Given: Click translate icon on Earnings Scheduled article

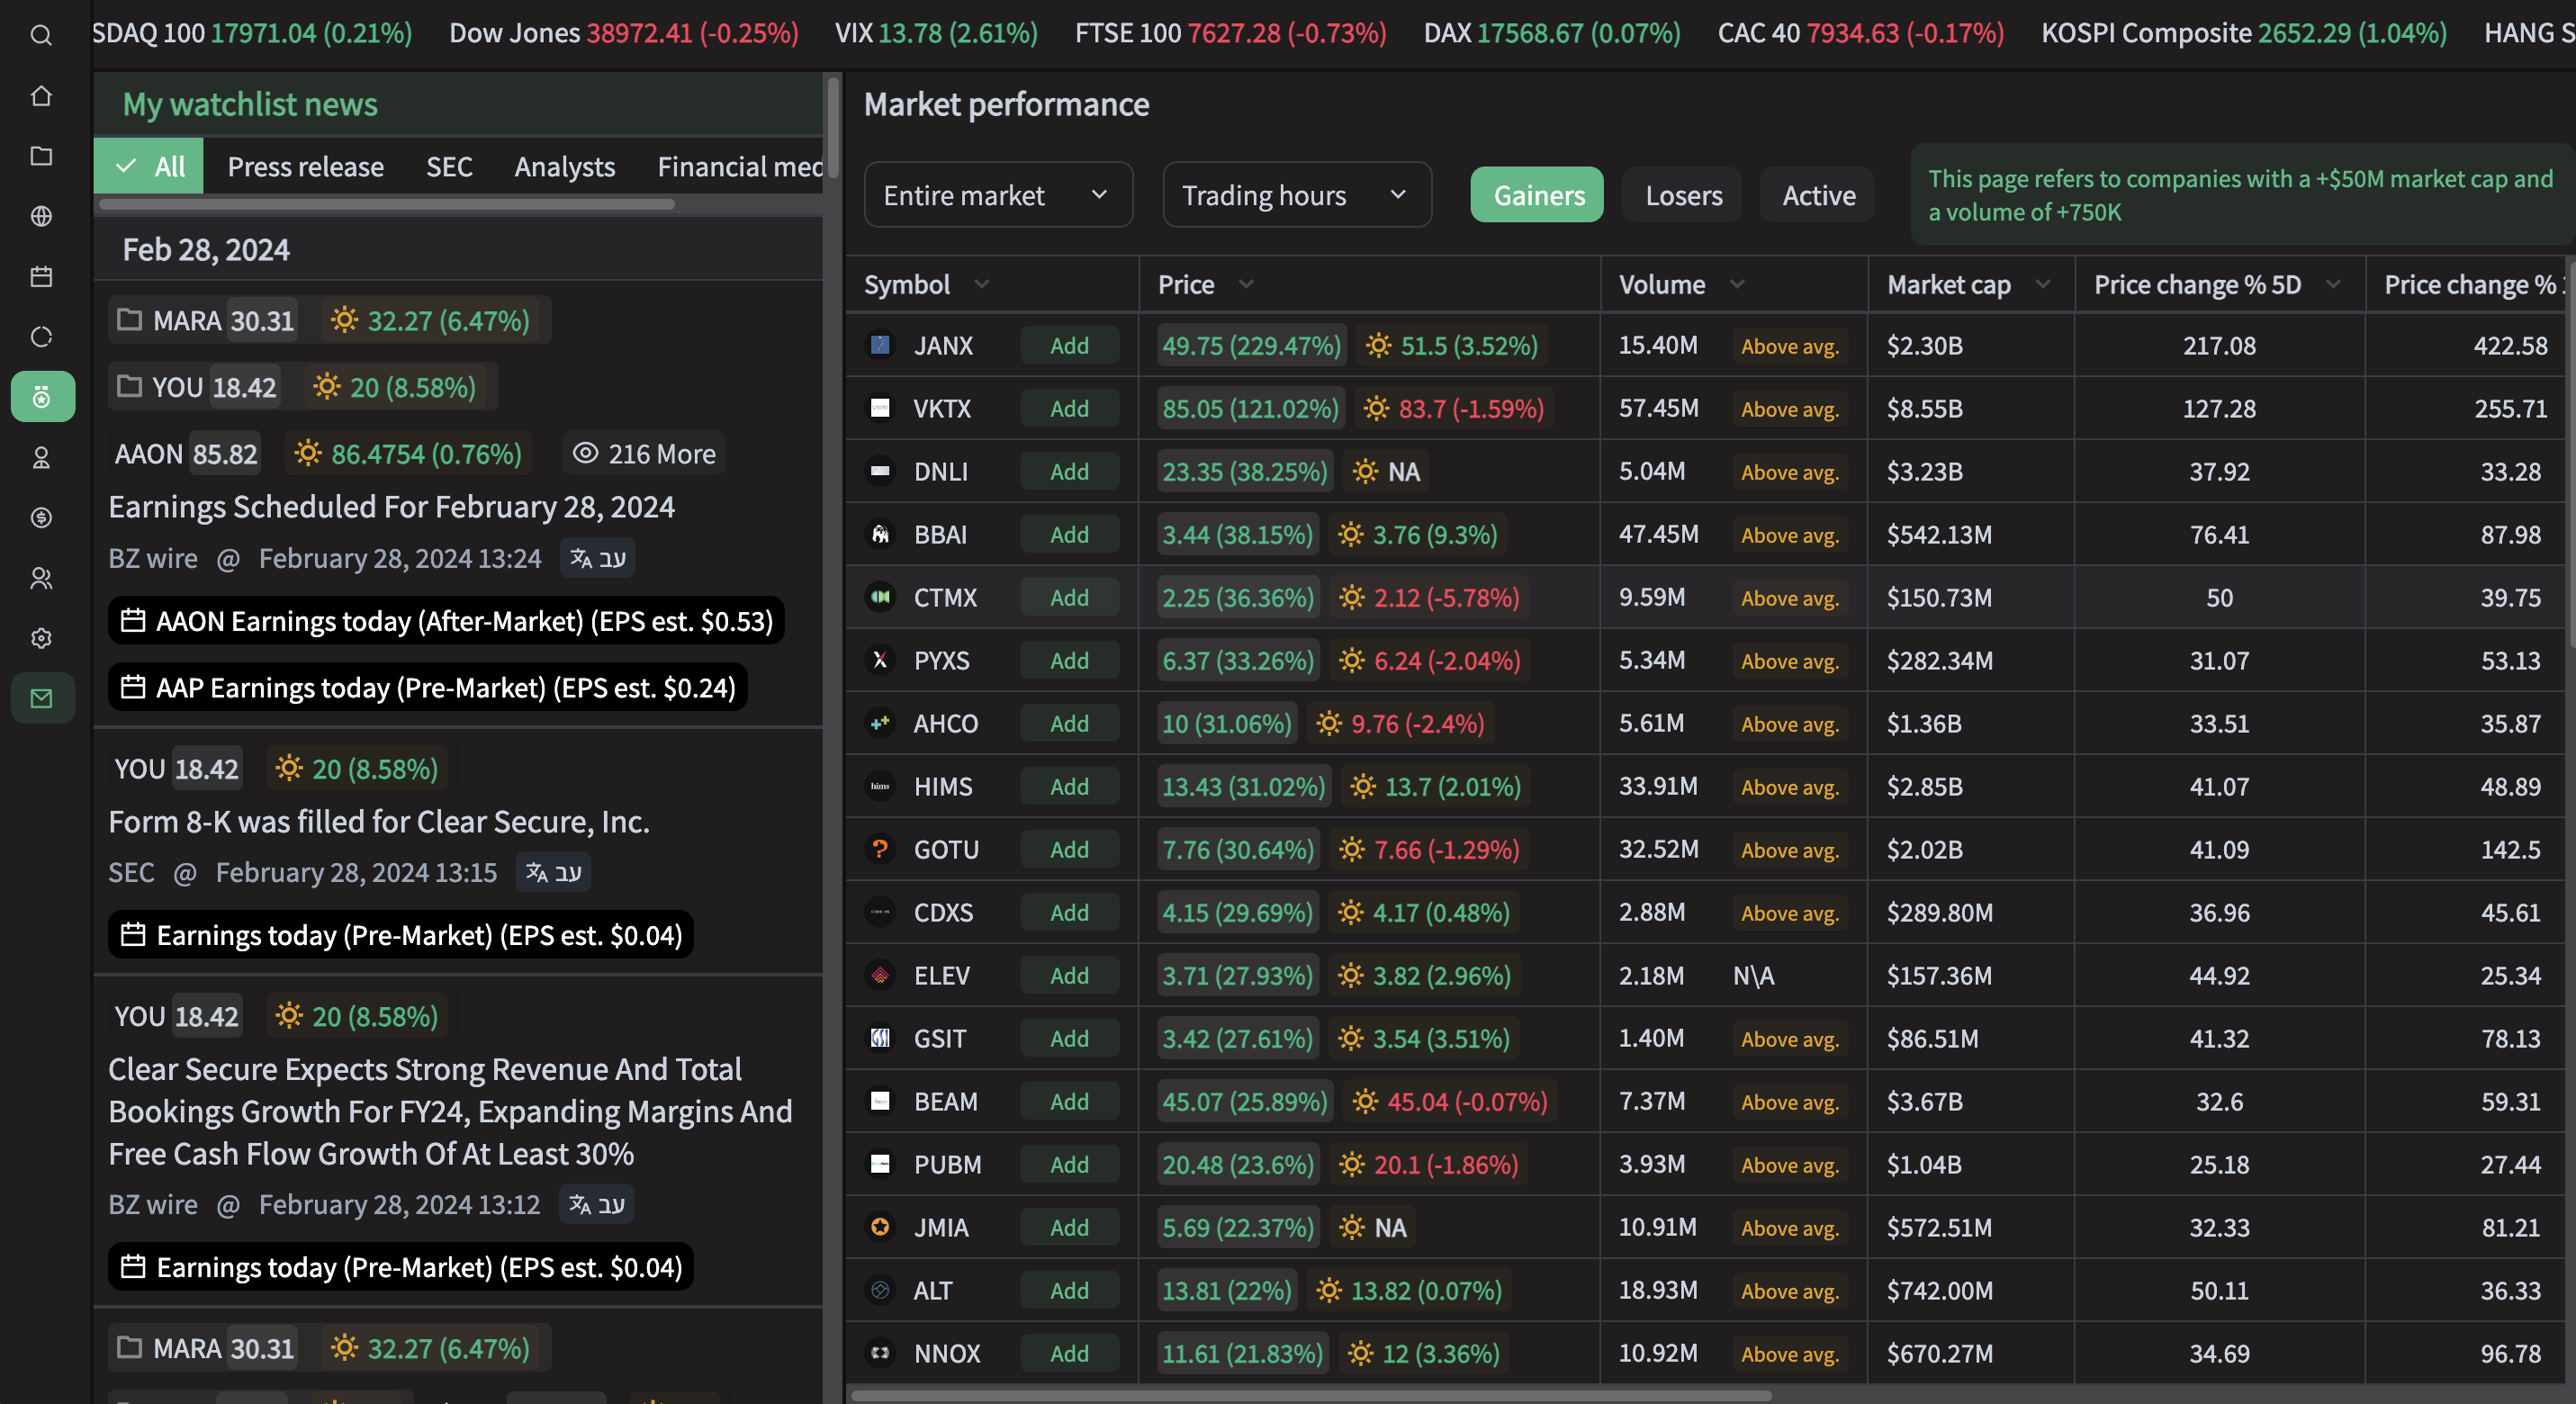Looking at the screenshot, I should [x=597, y=558].
